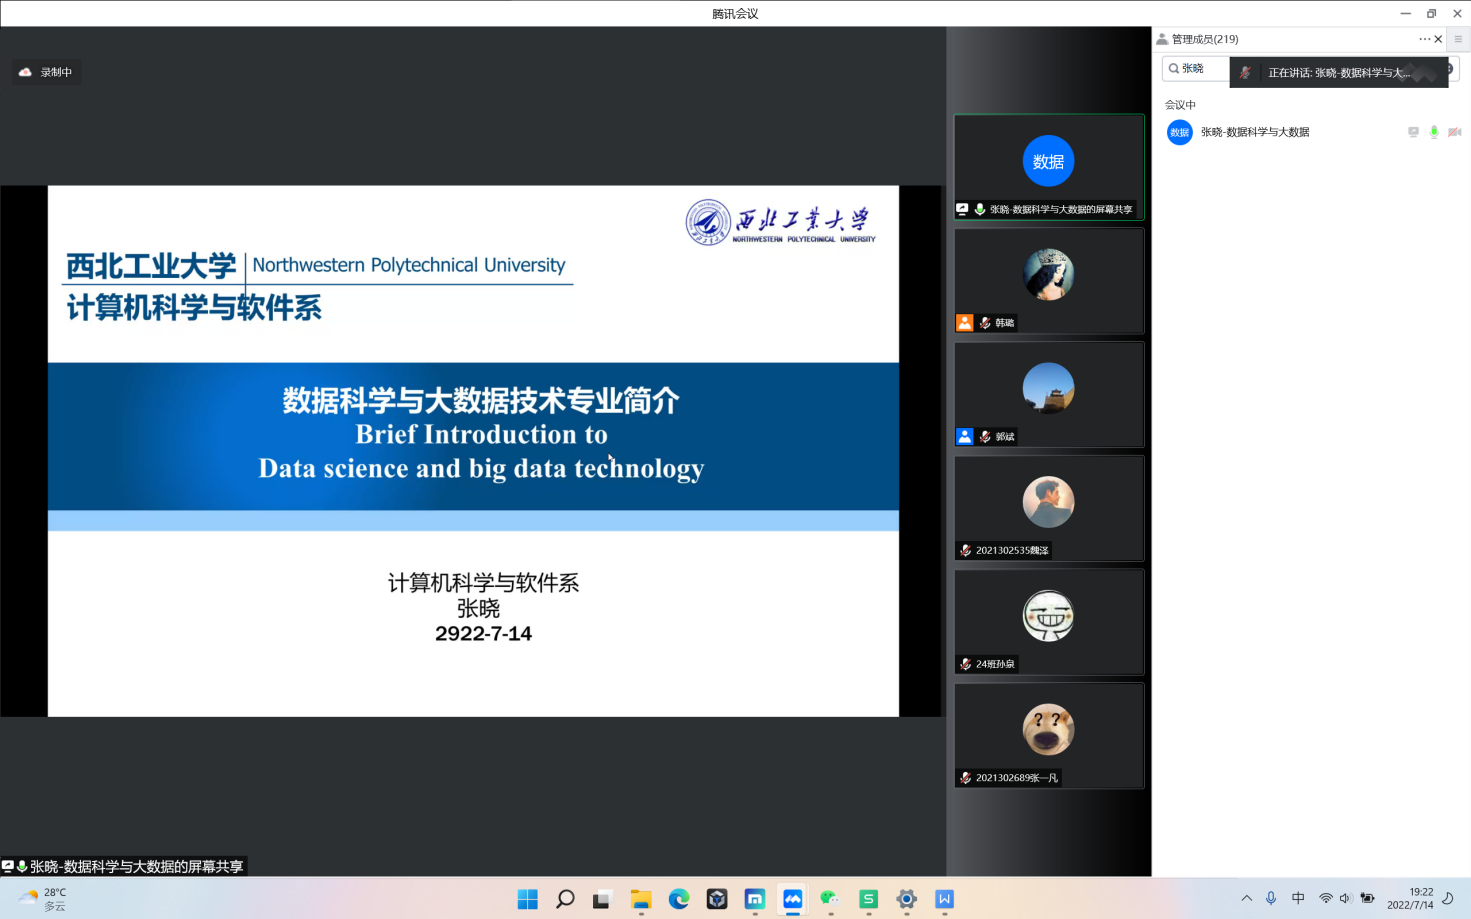
Task: Click the member search field containing 张晓
Action: click(1196, 68)
